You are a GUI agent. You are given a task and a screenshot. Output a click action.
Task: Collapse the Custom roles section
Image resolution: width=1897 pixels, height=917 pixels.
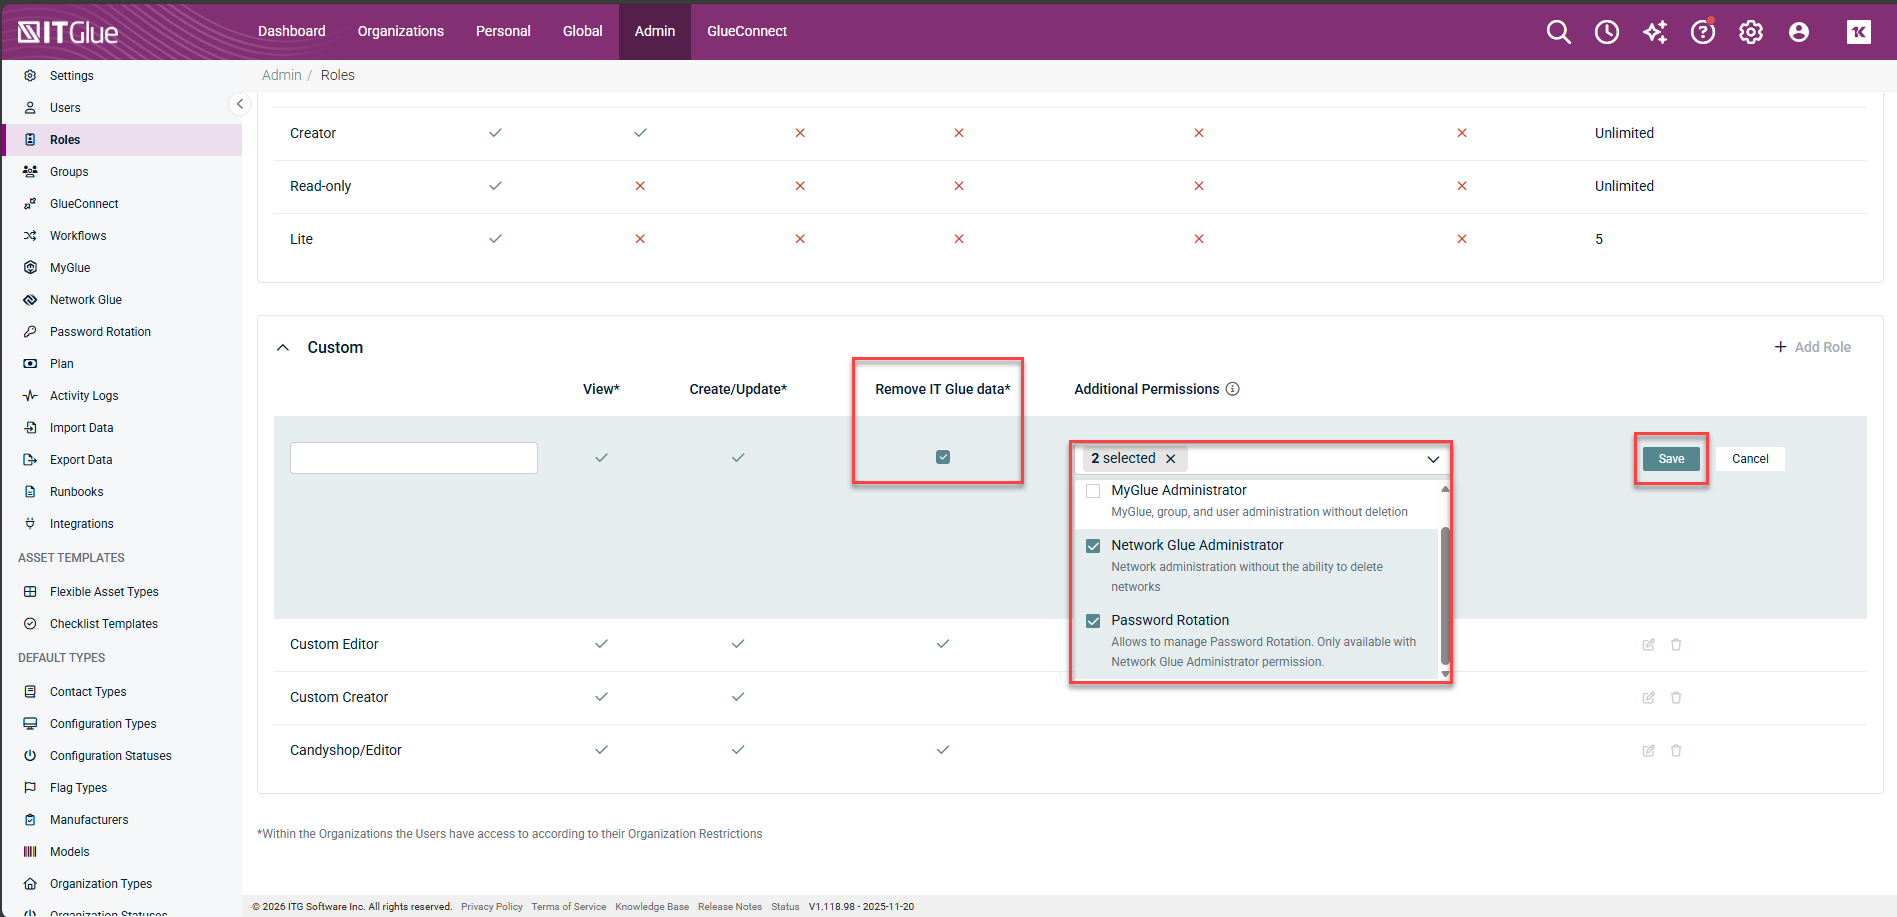tap(283, 348)
